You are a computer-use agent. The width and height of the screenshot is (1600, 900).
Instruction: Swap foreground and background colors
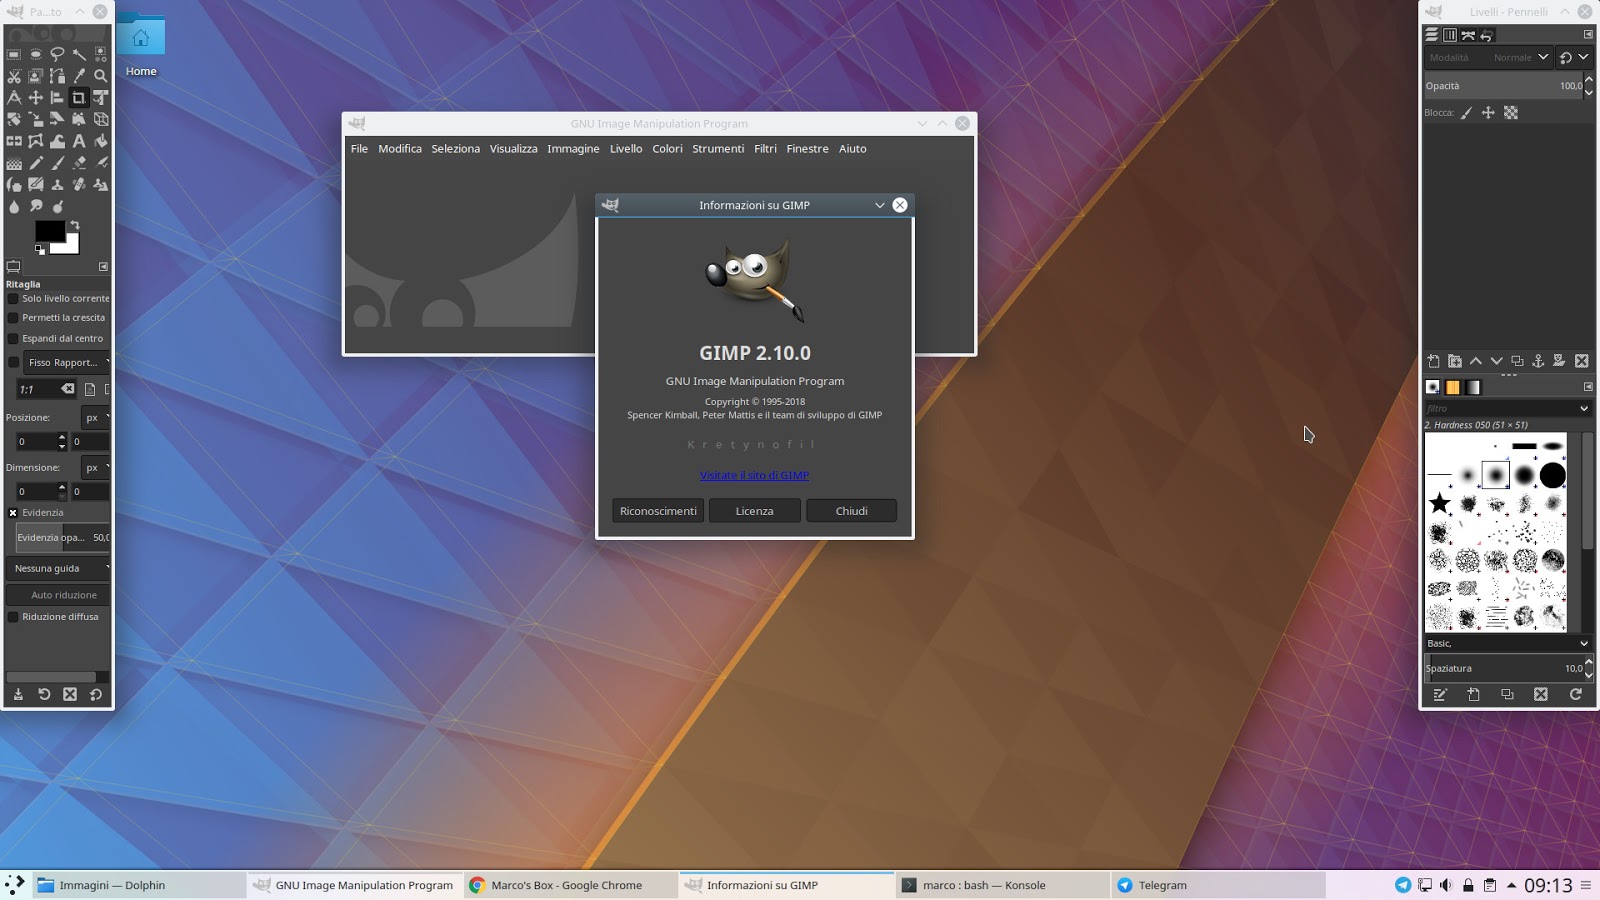pyautogui.click(x=74, y=225)
